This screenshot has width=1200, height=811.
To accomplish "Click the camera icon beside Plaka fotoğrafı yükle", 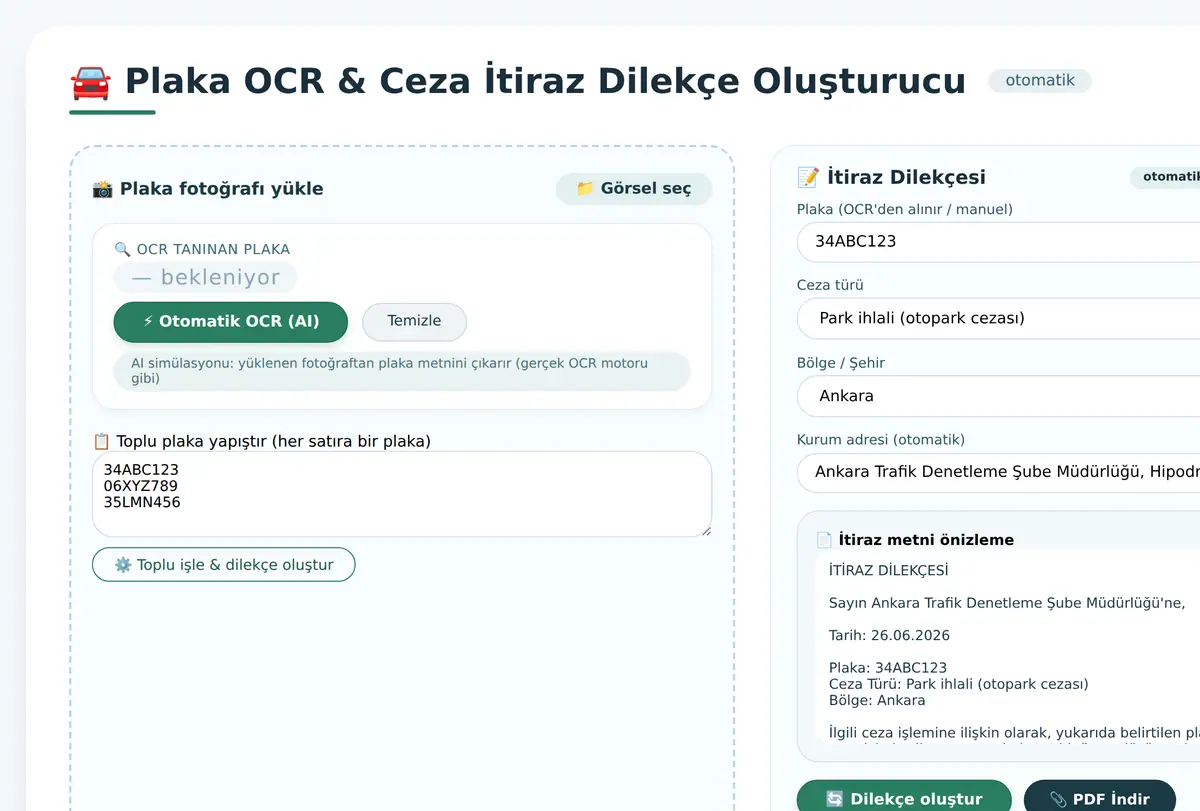I will [102, 189].
